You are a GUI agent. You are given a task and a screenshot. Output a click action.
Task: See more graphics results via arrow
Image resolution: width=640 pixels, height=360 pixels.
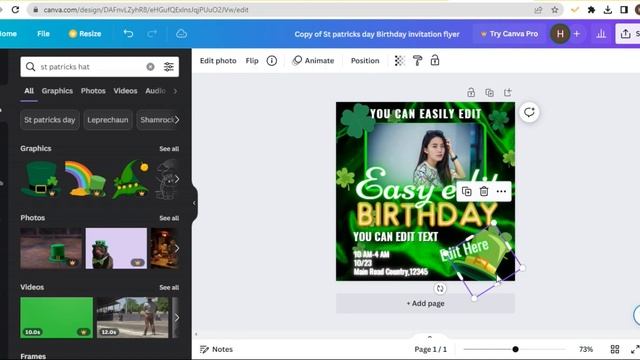177,179
